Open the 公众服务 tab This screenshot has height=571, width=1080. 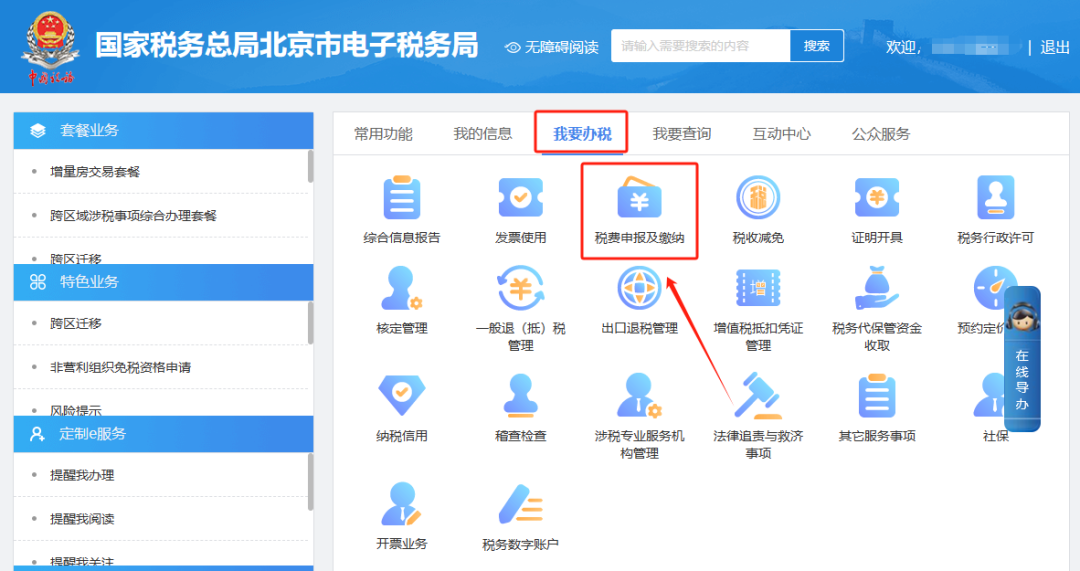(880, 134)
